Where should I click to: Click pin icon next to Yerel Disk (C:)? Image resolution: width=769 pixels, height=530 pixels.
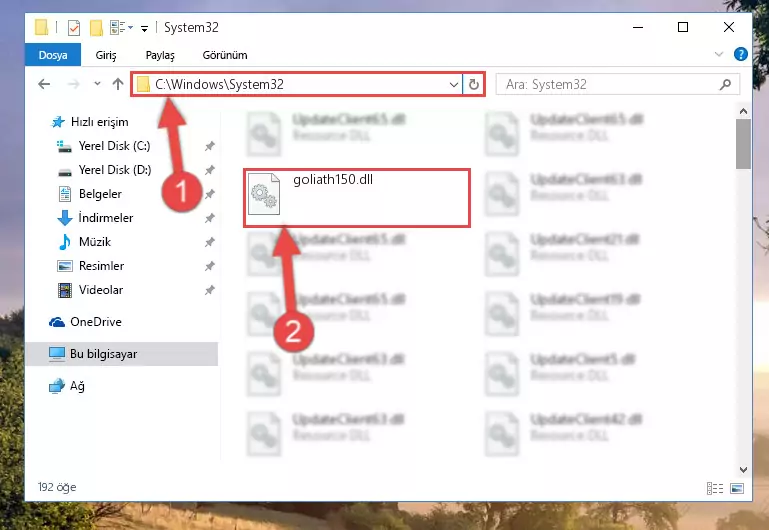[209, 146]
